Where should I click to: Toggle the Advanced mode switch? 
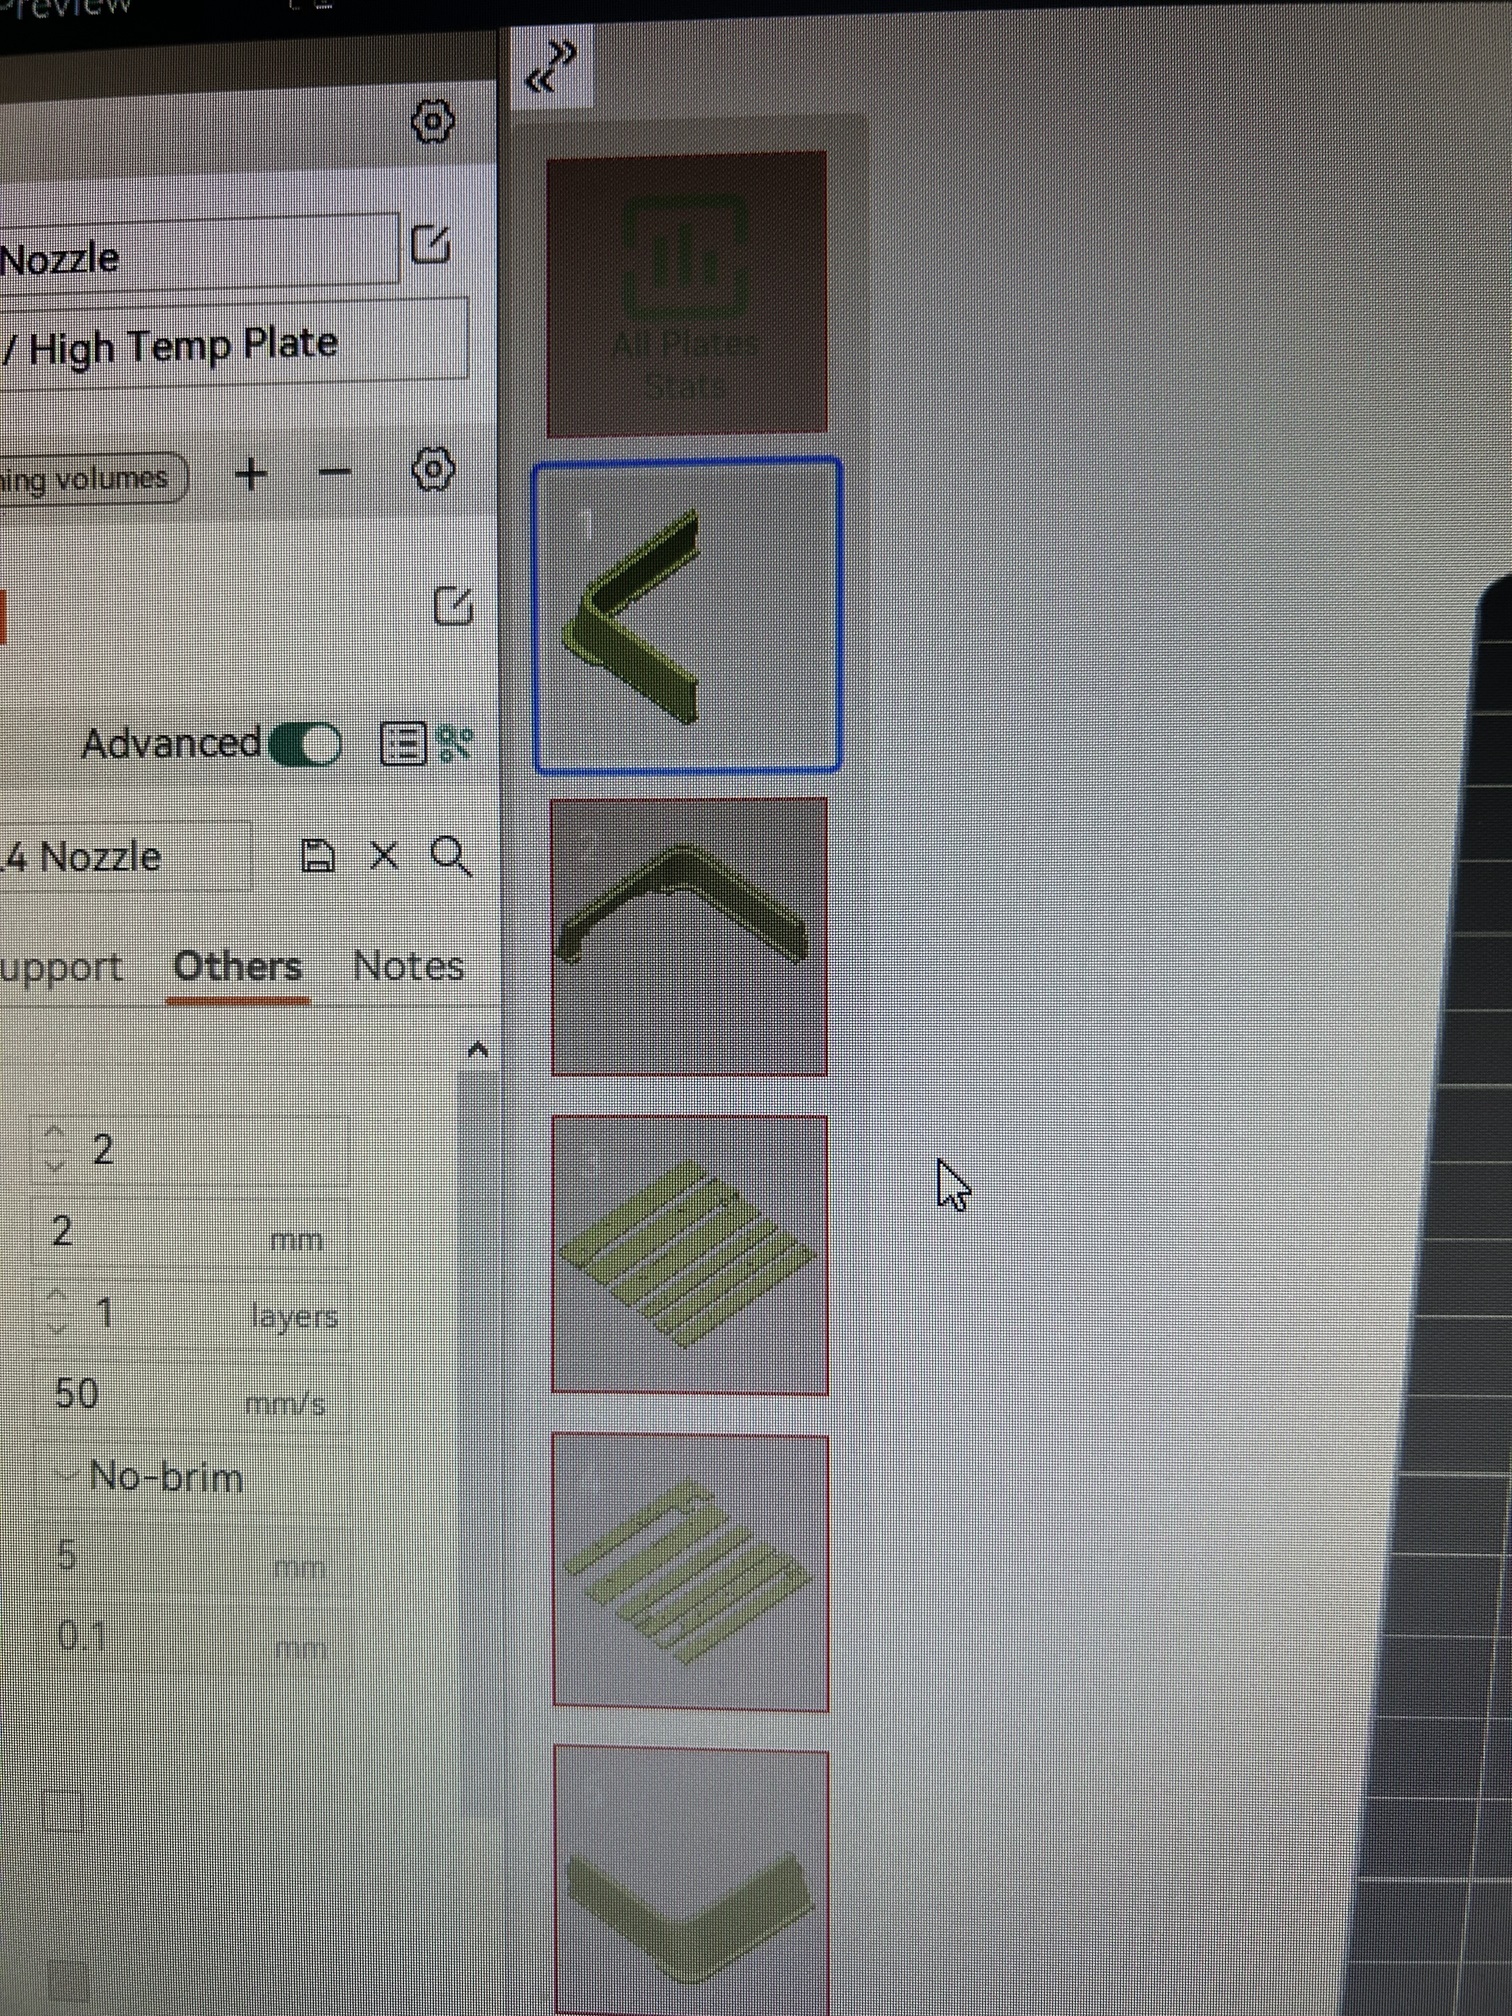(x=306, y=743)
